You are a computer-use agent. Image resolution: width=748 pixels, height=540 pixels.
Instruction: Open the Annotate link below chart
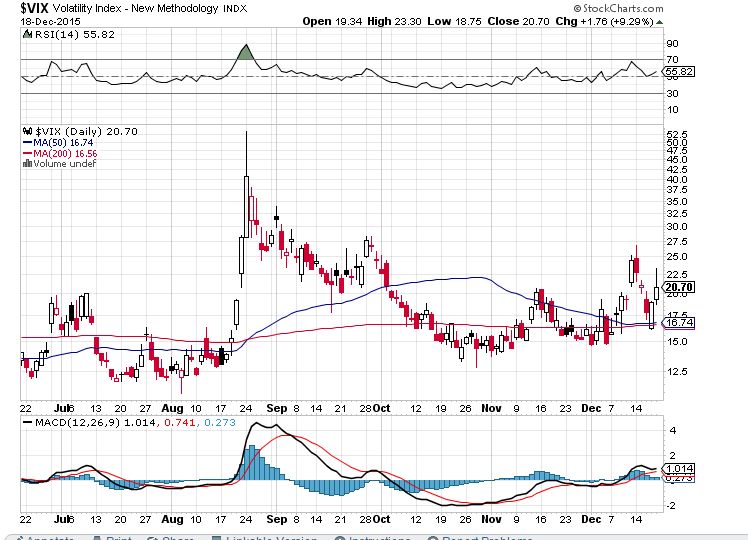point(44,538)
